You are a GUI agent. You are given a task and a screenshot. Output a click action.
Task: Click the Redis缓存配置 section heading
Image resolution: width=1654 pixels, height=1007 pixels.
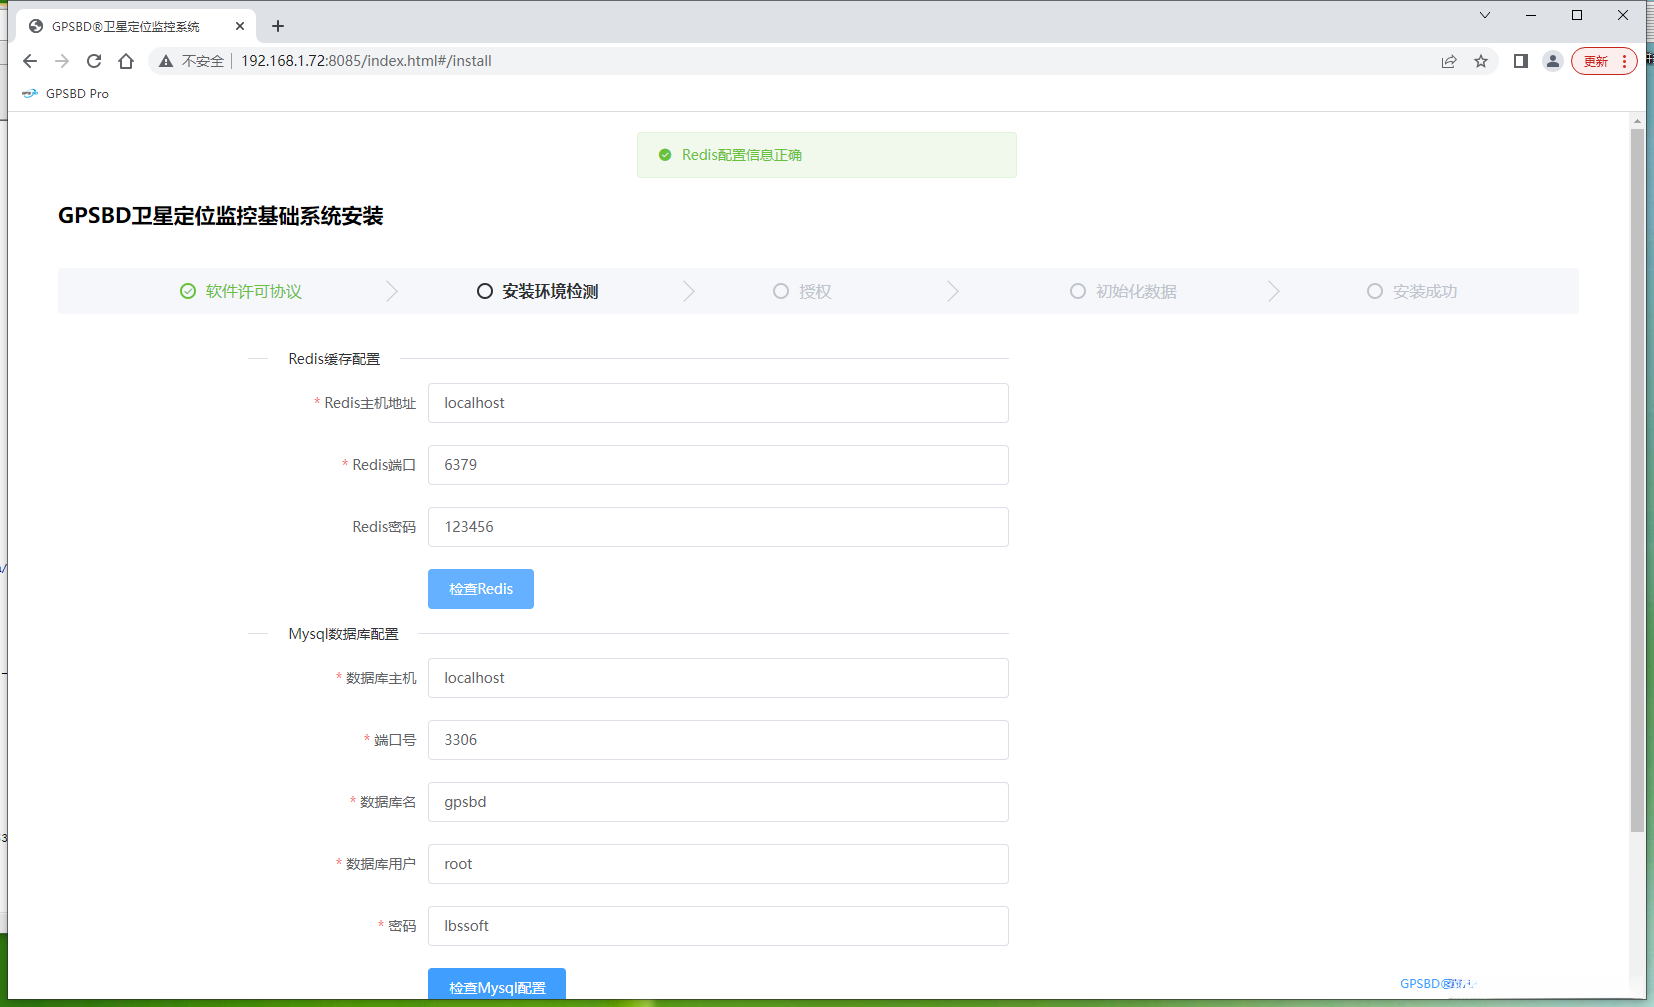click(x=334, y=359)
